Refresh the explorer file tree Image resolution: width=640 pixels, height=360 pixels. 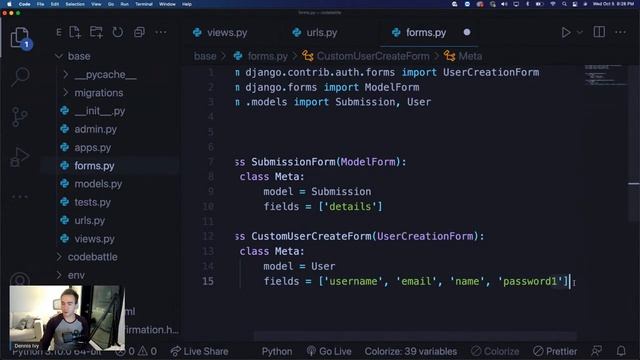point(118,32)
